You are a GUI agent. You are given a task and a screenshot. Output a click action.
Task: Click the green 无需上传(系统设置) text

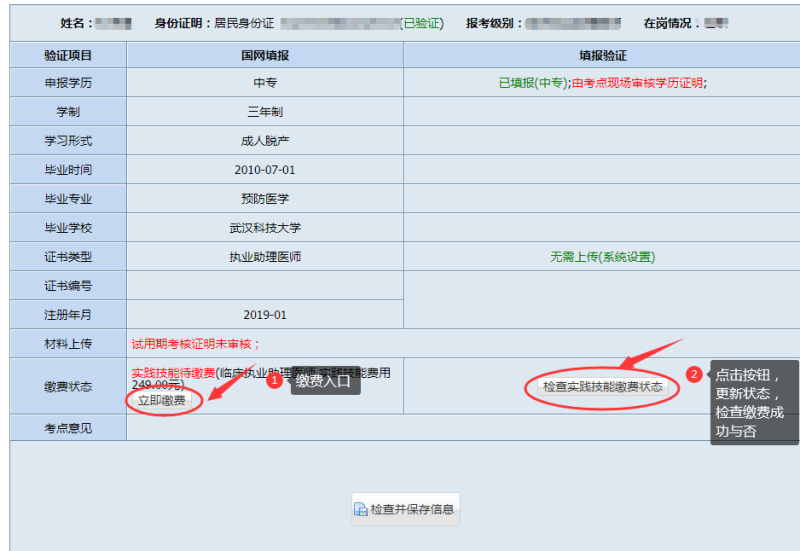pyautogui.click(x=602, y=257)
